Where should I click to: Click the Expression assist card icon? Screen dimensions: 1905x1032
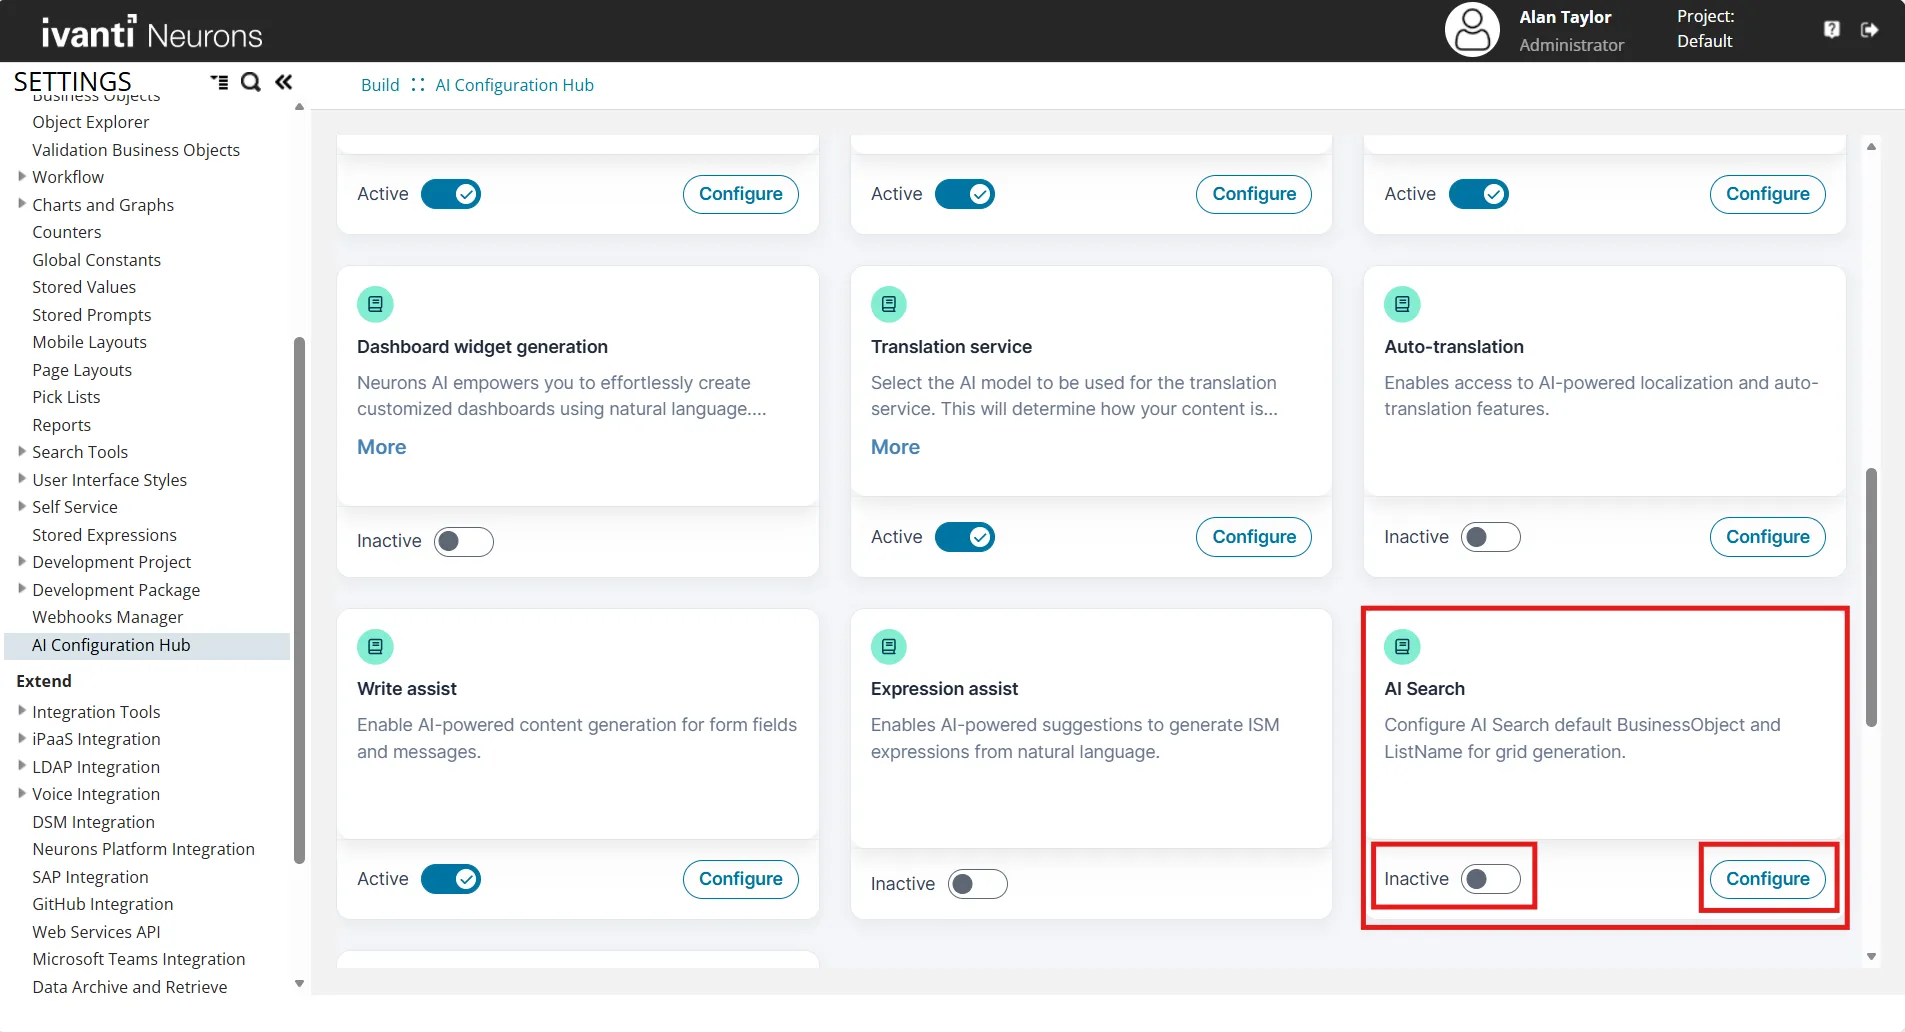point(889,647)
